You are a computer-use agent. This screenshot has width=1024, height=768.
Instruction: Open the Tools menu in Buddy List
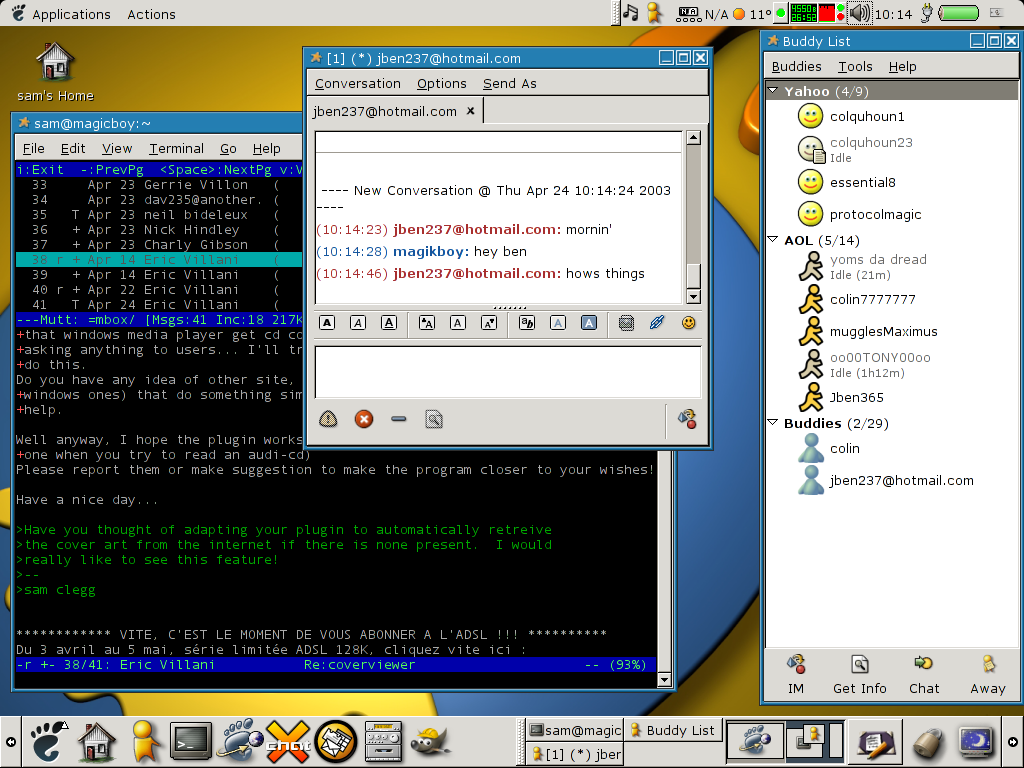click(856, 67)
